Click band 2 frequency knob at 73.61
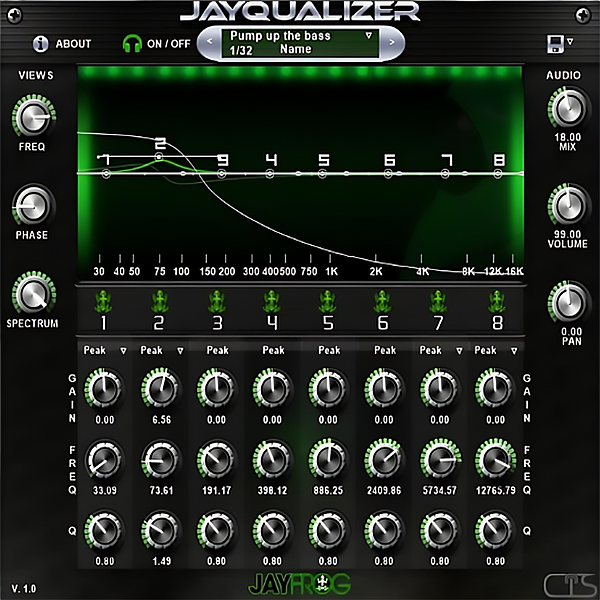 [x=160, y=459]
